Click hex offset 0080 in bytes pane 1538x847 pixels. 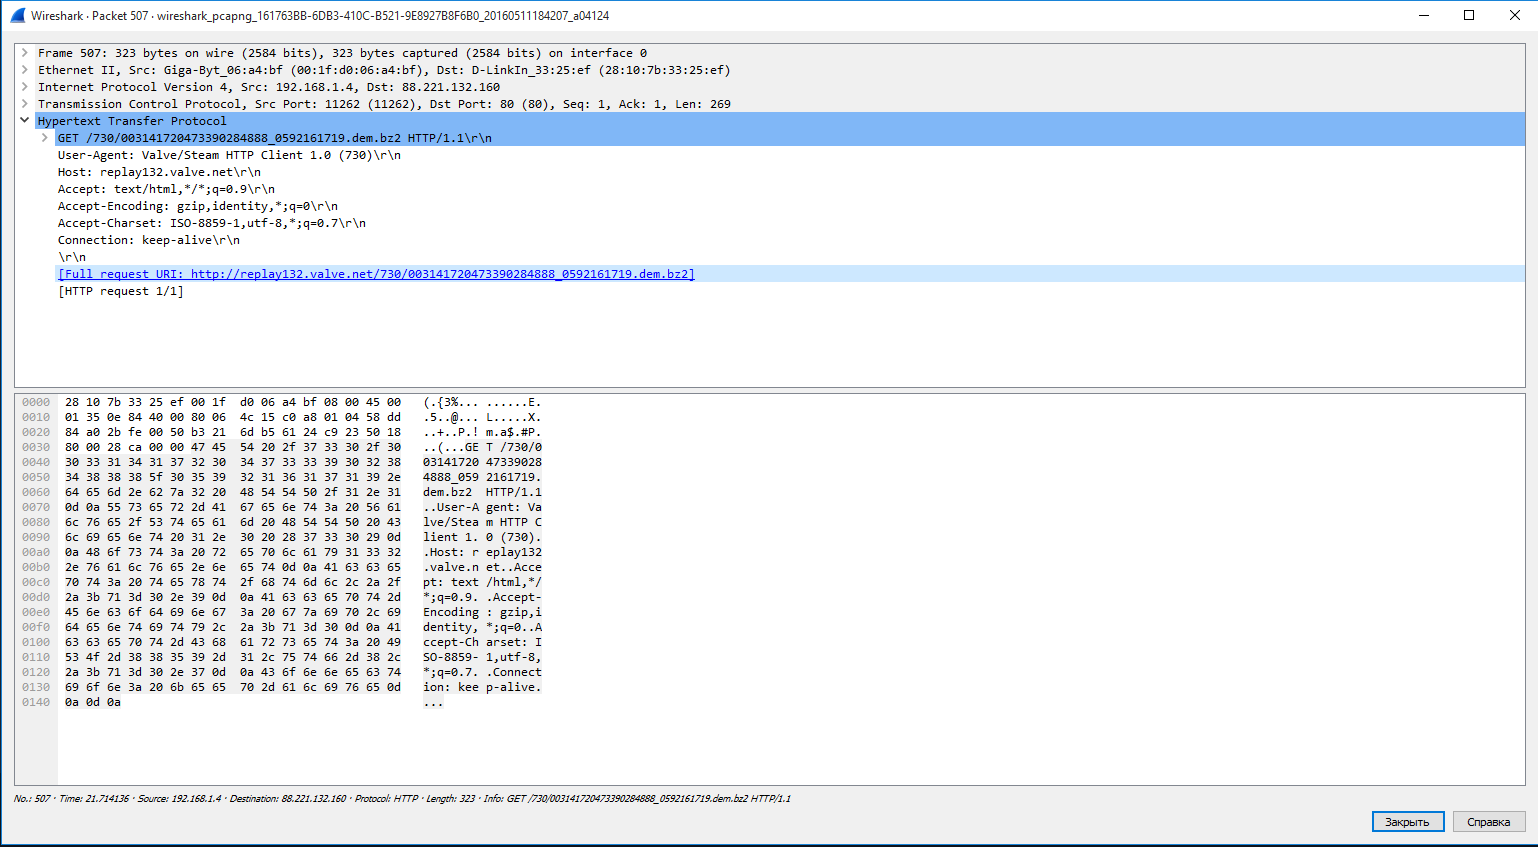tap(36, 522)
